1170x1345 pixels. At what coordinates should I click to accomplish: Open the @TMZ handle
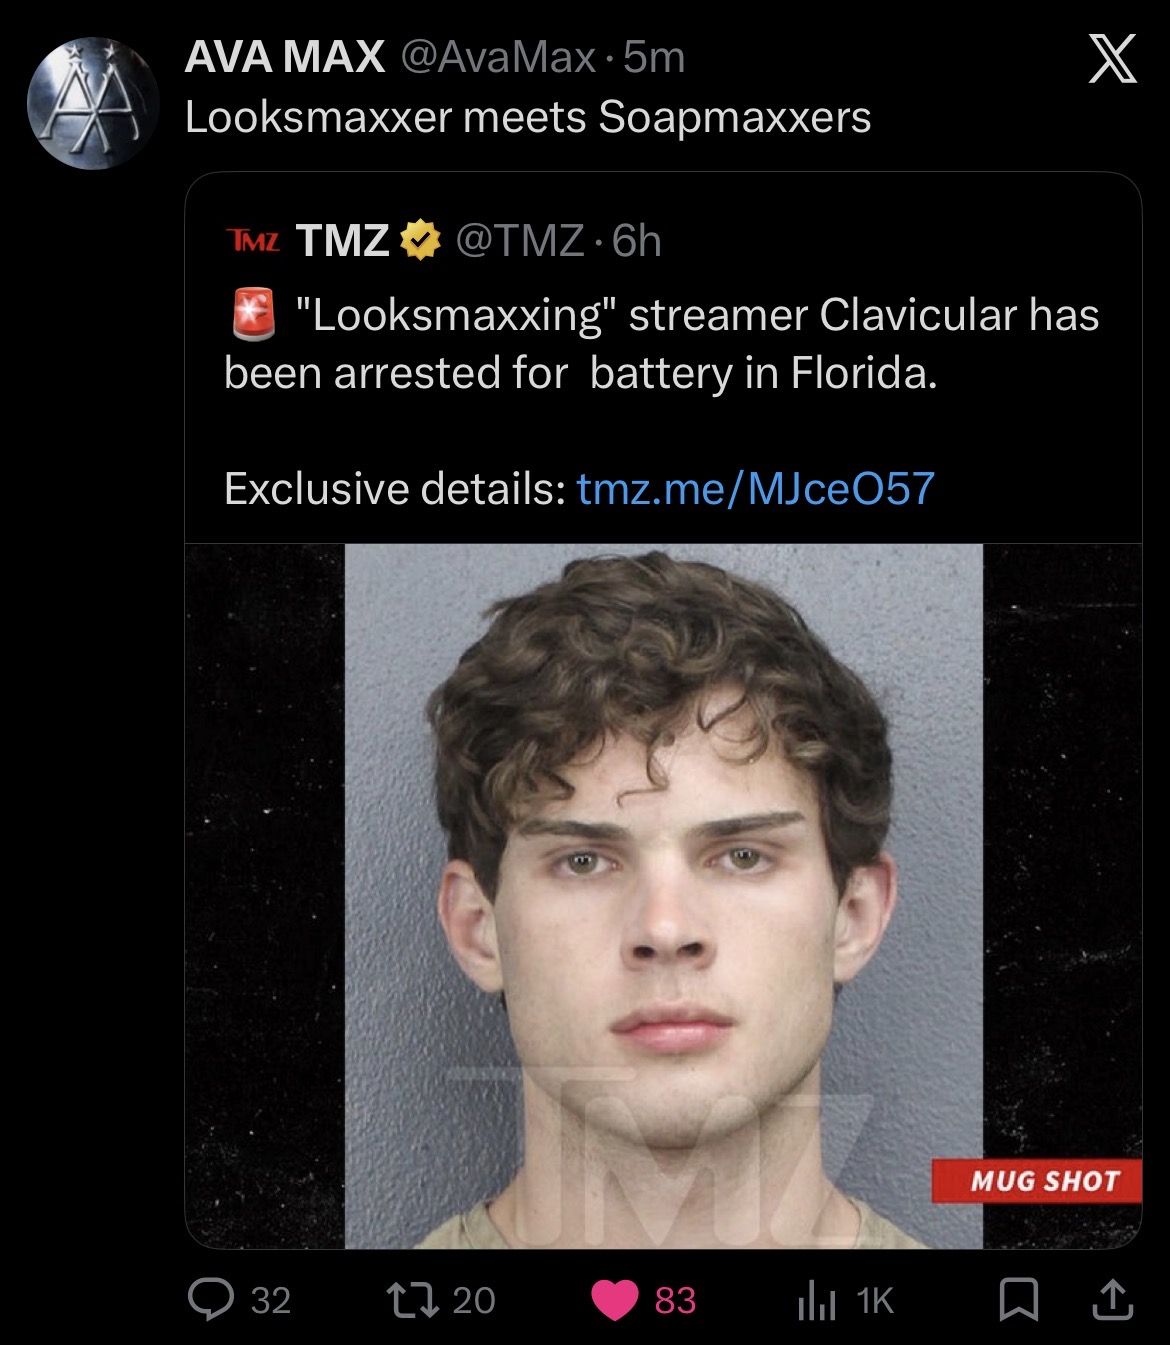[x=520, y=241]
